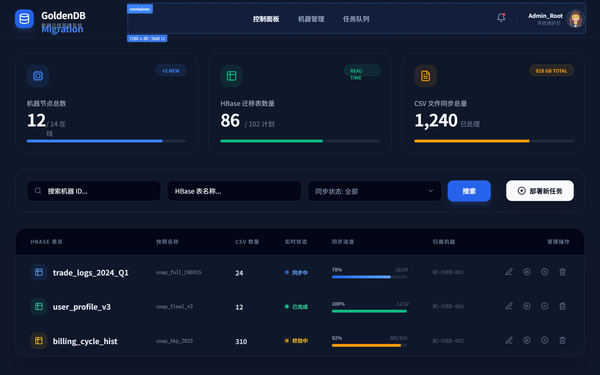Open the Admin_Root user avatar

coord(575,19)
